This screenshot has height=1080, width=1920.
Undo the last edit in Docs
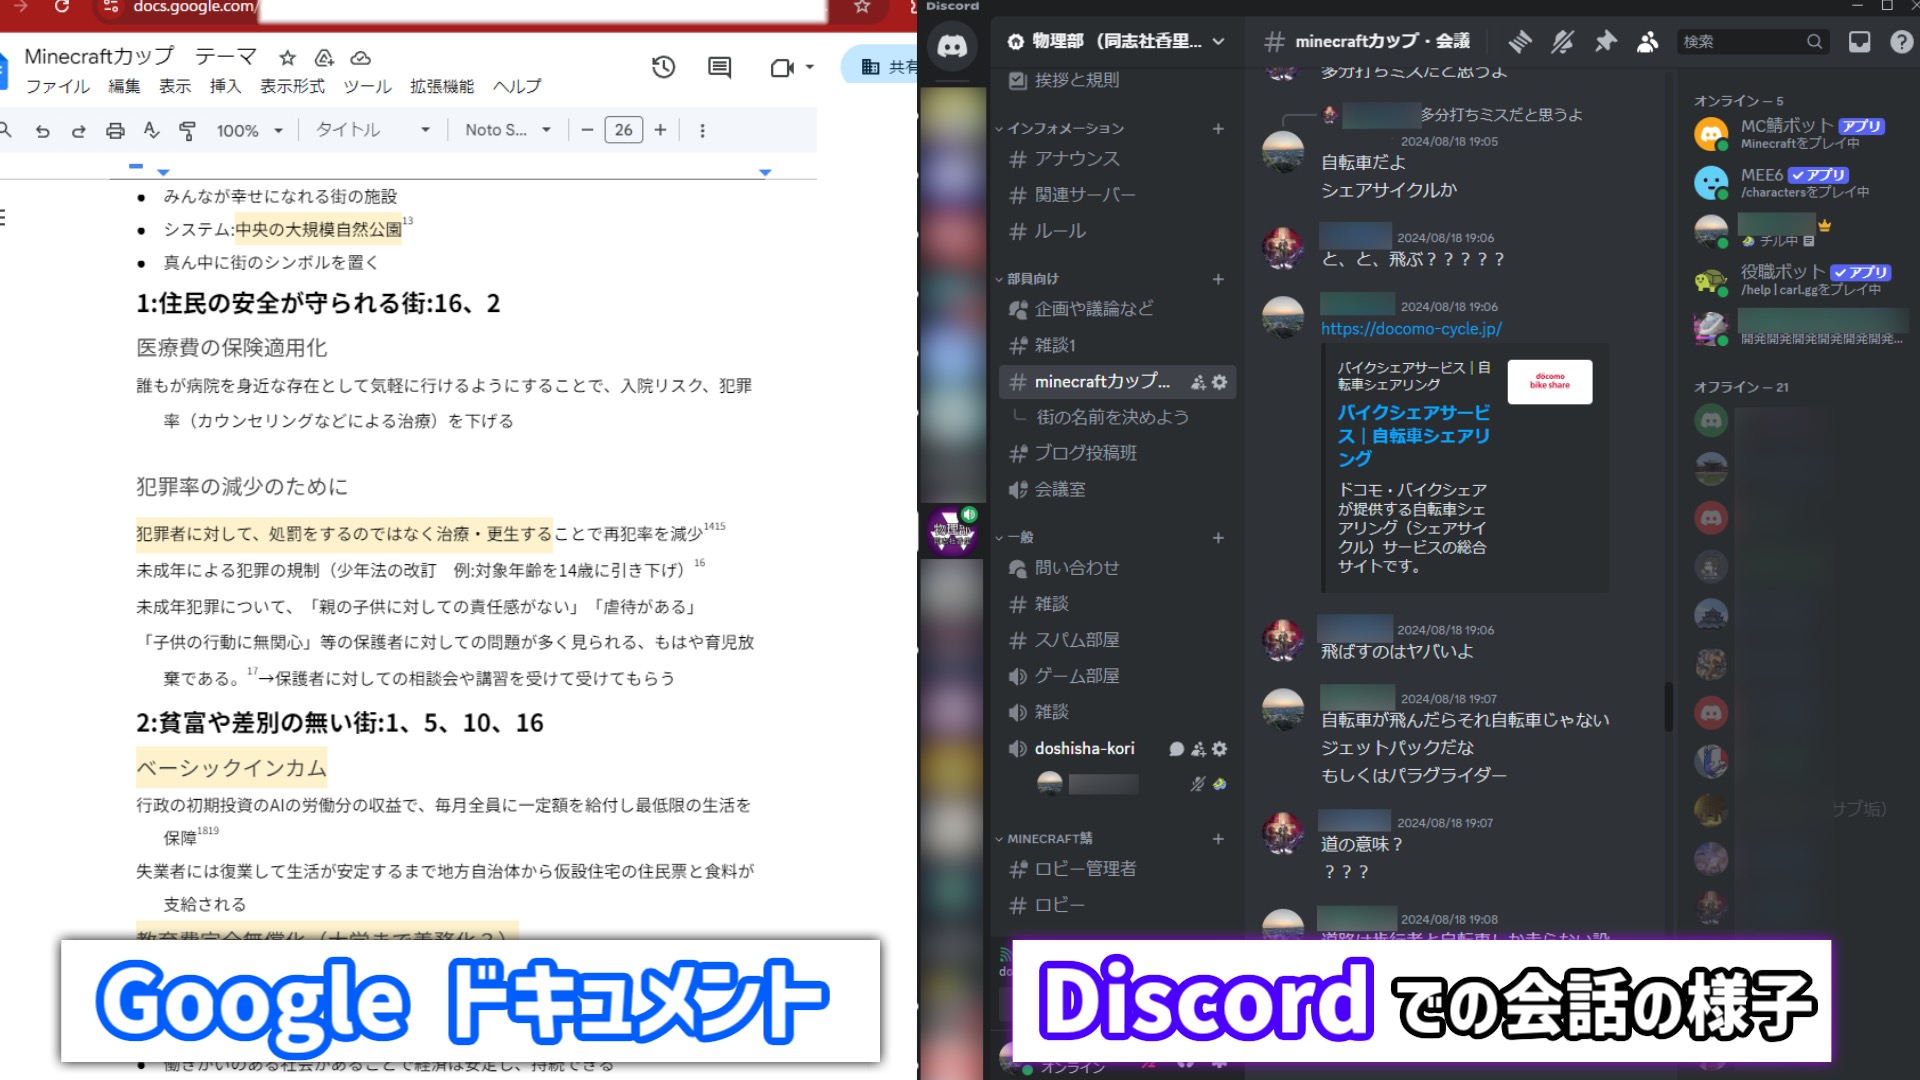click(x=42, y=131)
